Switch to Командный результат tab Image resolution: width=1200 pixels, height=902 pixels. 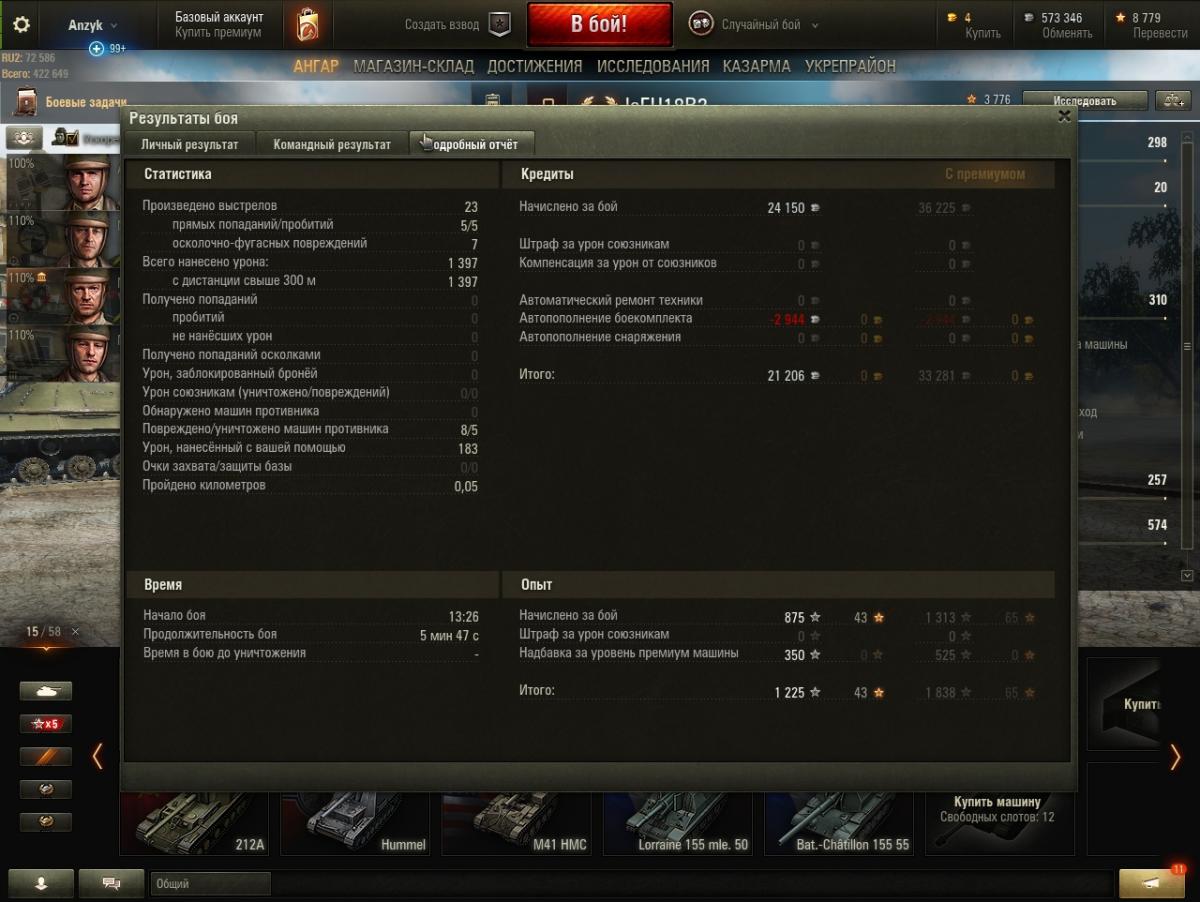[x=332, y=144]
